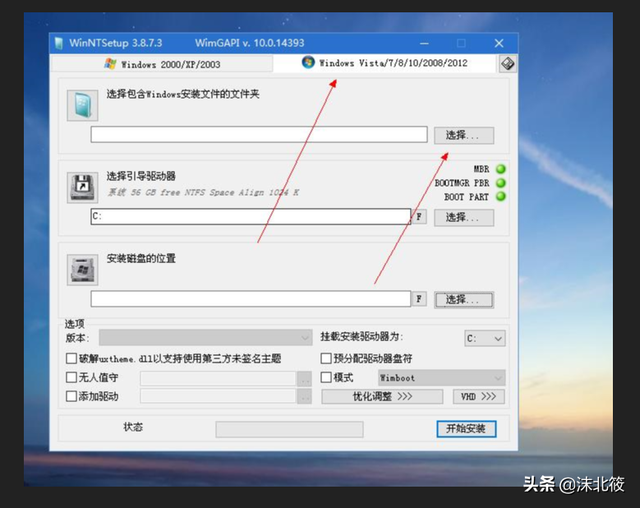Open the 优化调整 >>> tweaks panel

click(382, 397)
